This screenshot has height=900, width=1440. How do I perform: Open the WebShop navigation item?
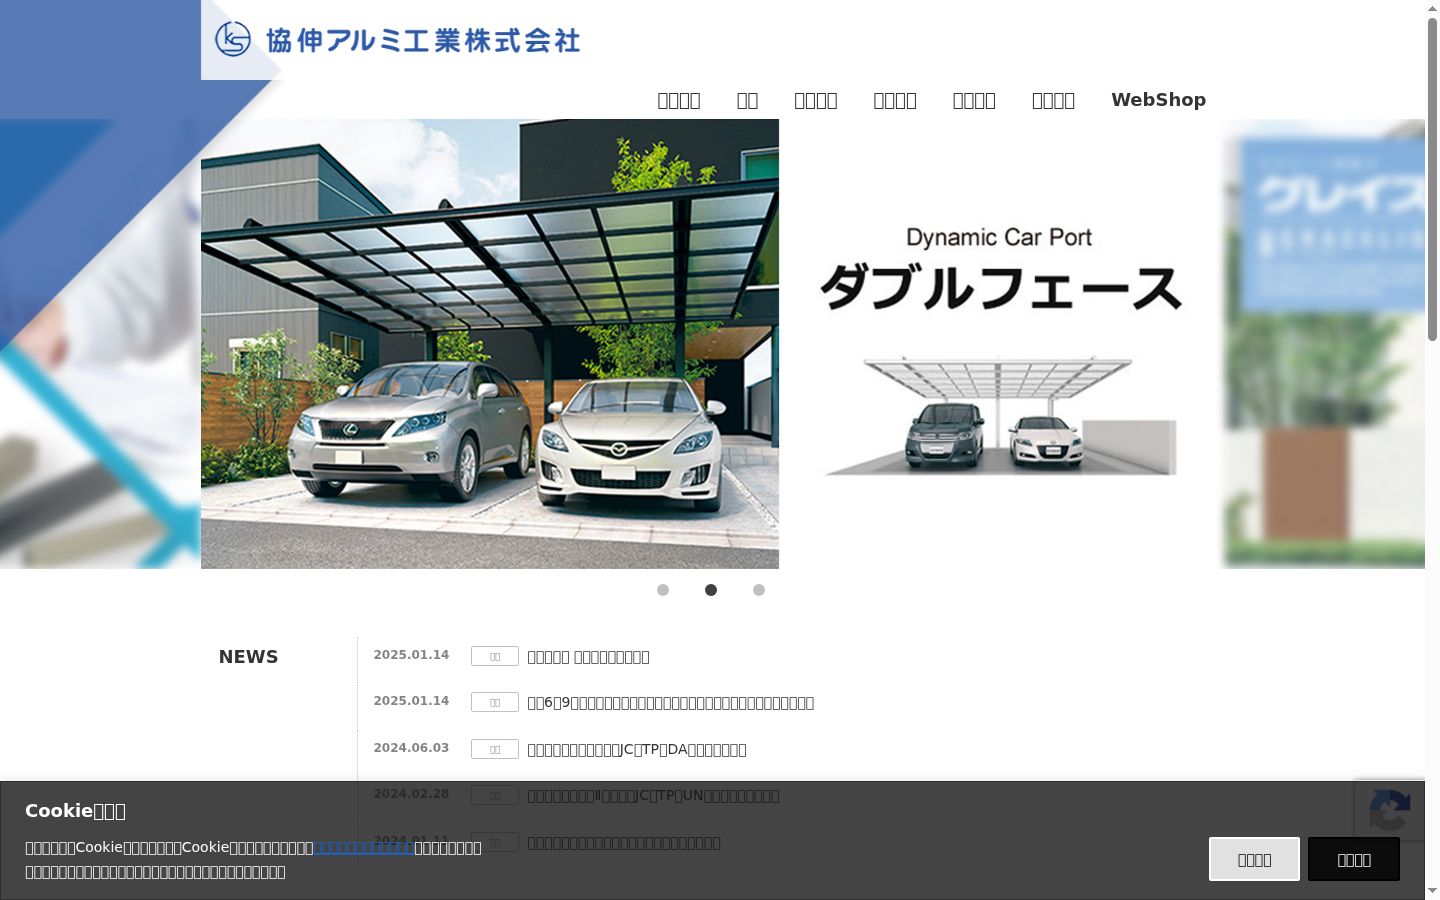point(1158,100)
